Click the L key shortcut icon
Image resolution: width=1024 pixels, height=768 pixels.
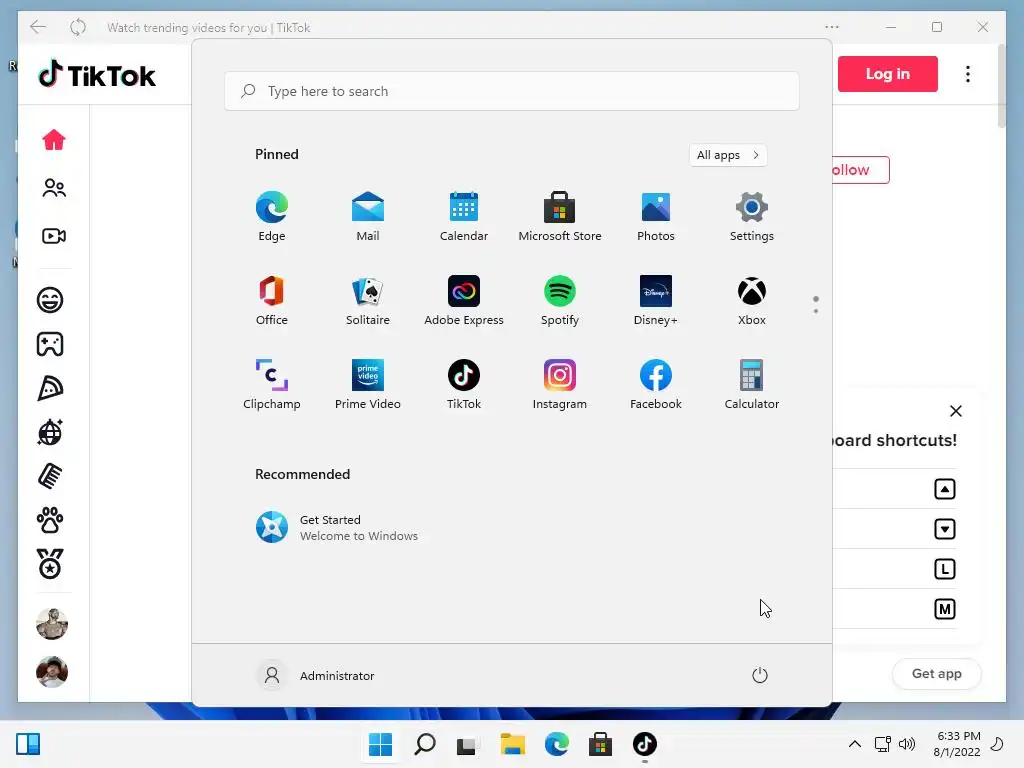click(944, 569)
